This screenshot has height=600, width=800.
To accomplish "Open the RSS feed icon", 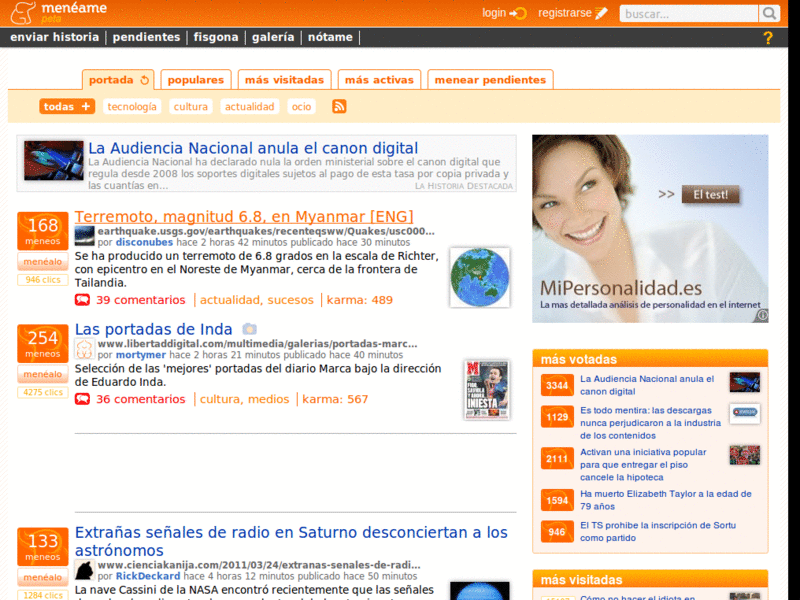I will click(x=339, y=106).
